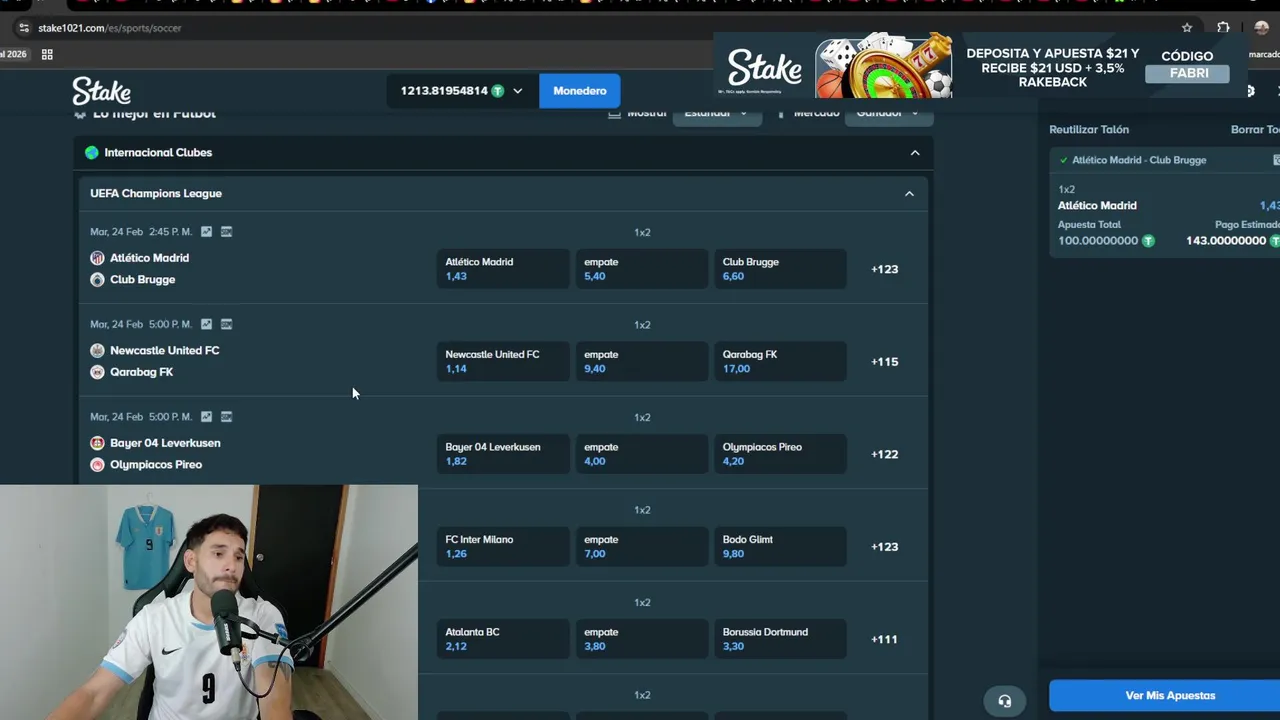This screenshot has width=1280, height=720.
Task: Open the apps grid in bookmarks bar
Action: [x=47, y=54]
